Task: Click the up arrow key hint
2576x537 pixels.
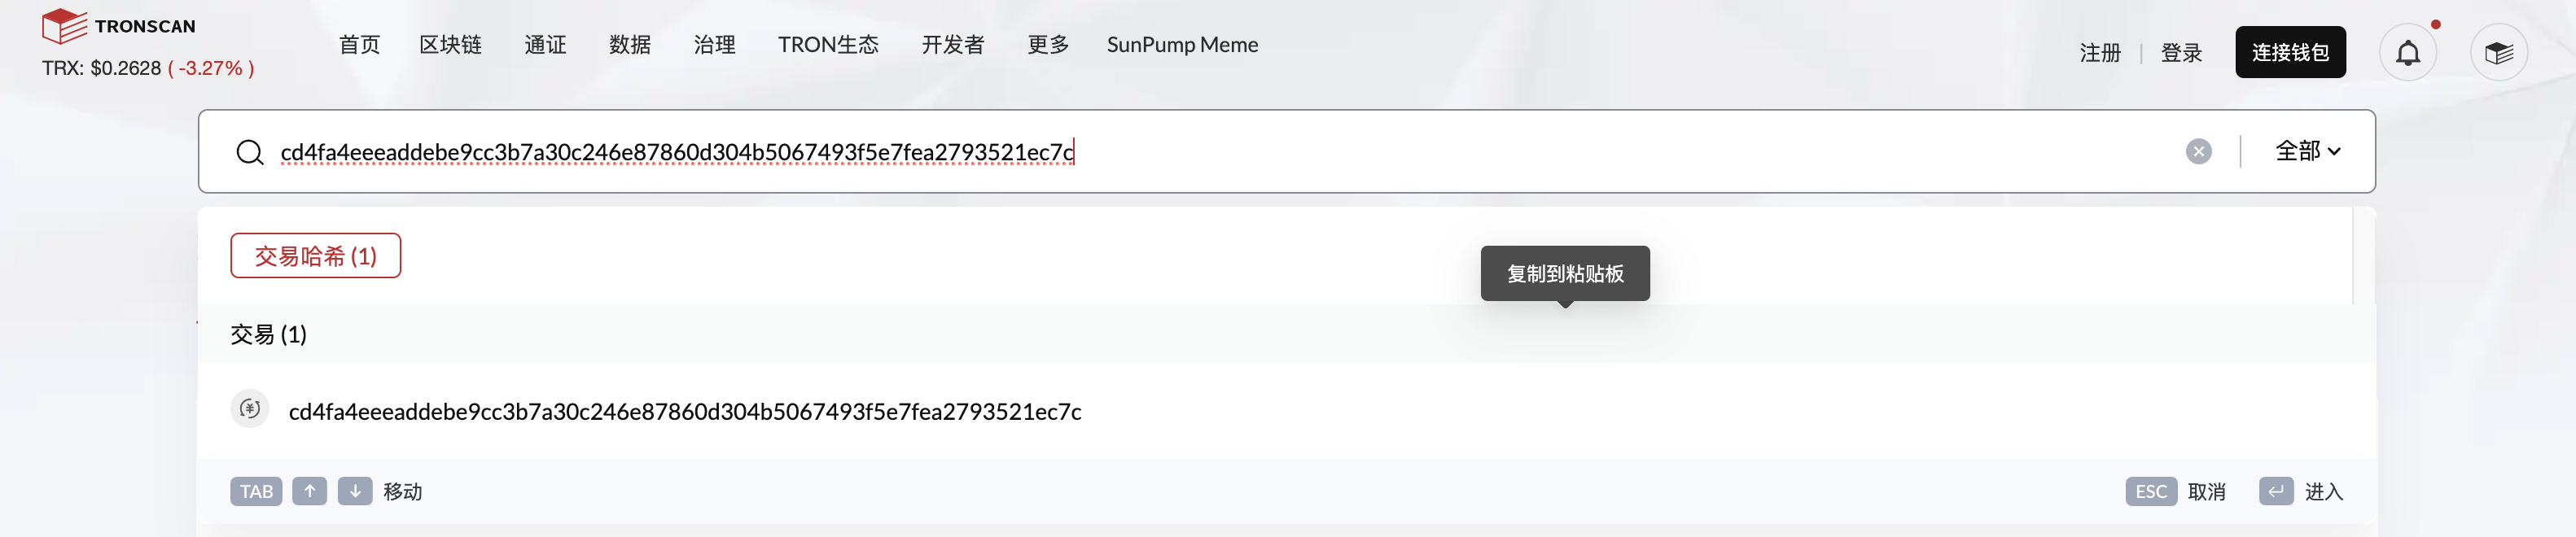Action: click(x=310, y=491)
